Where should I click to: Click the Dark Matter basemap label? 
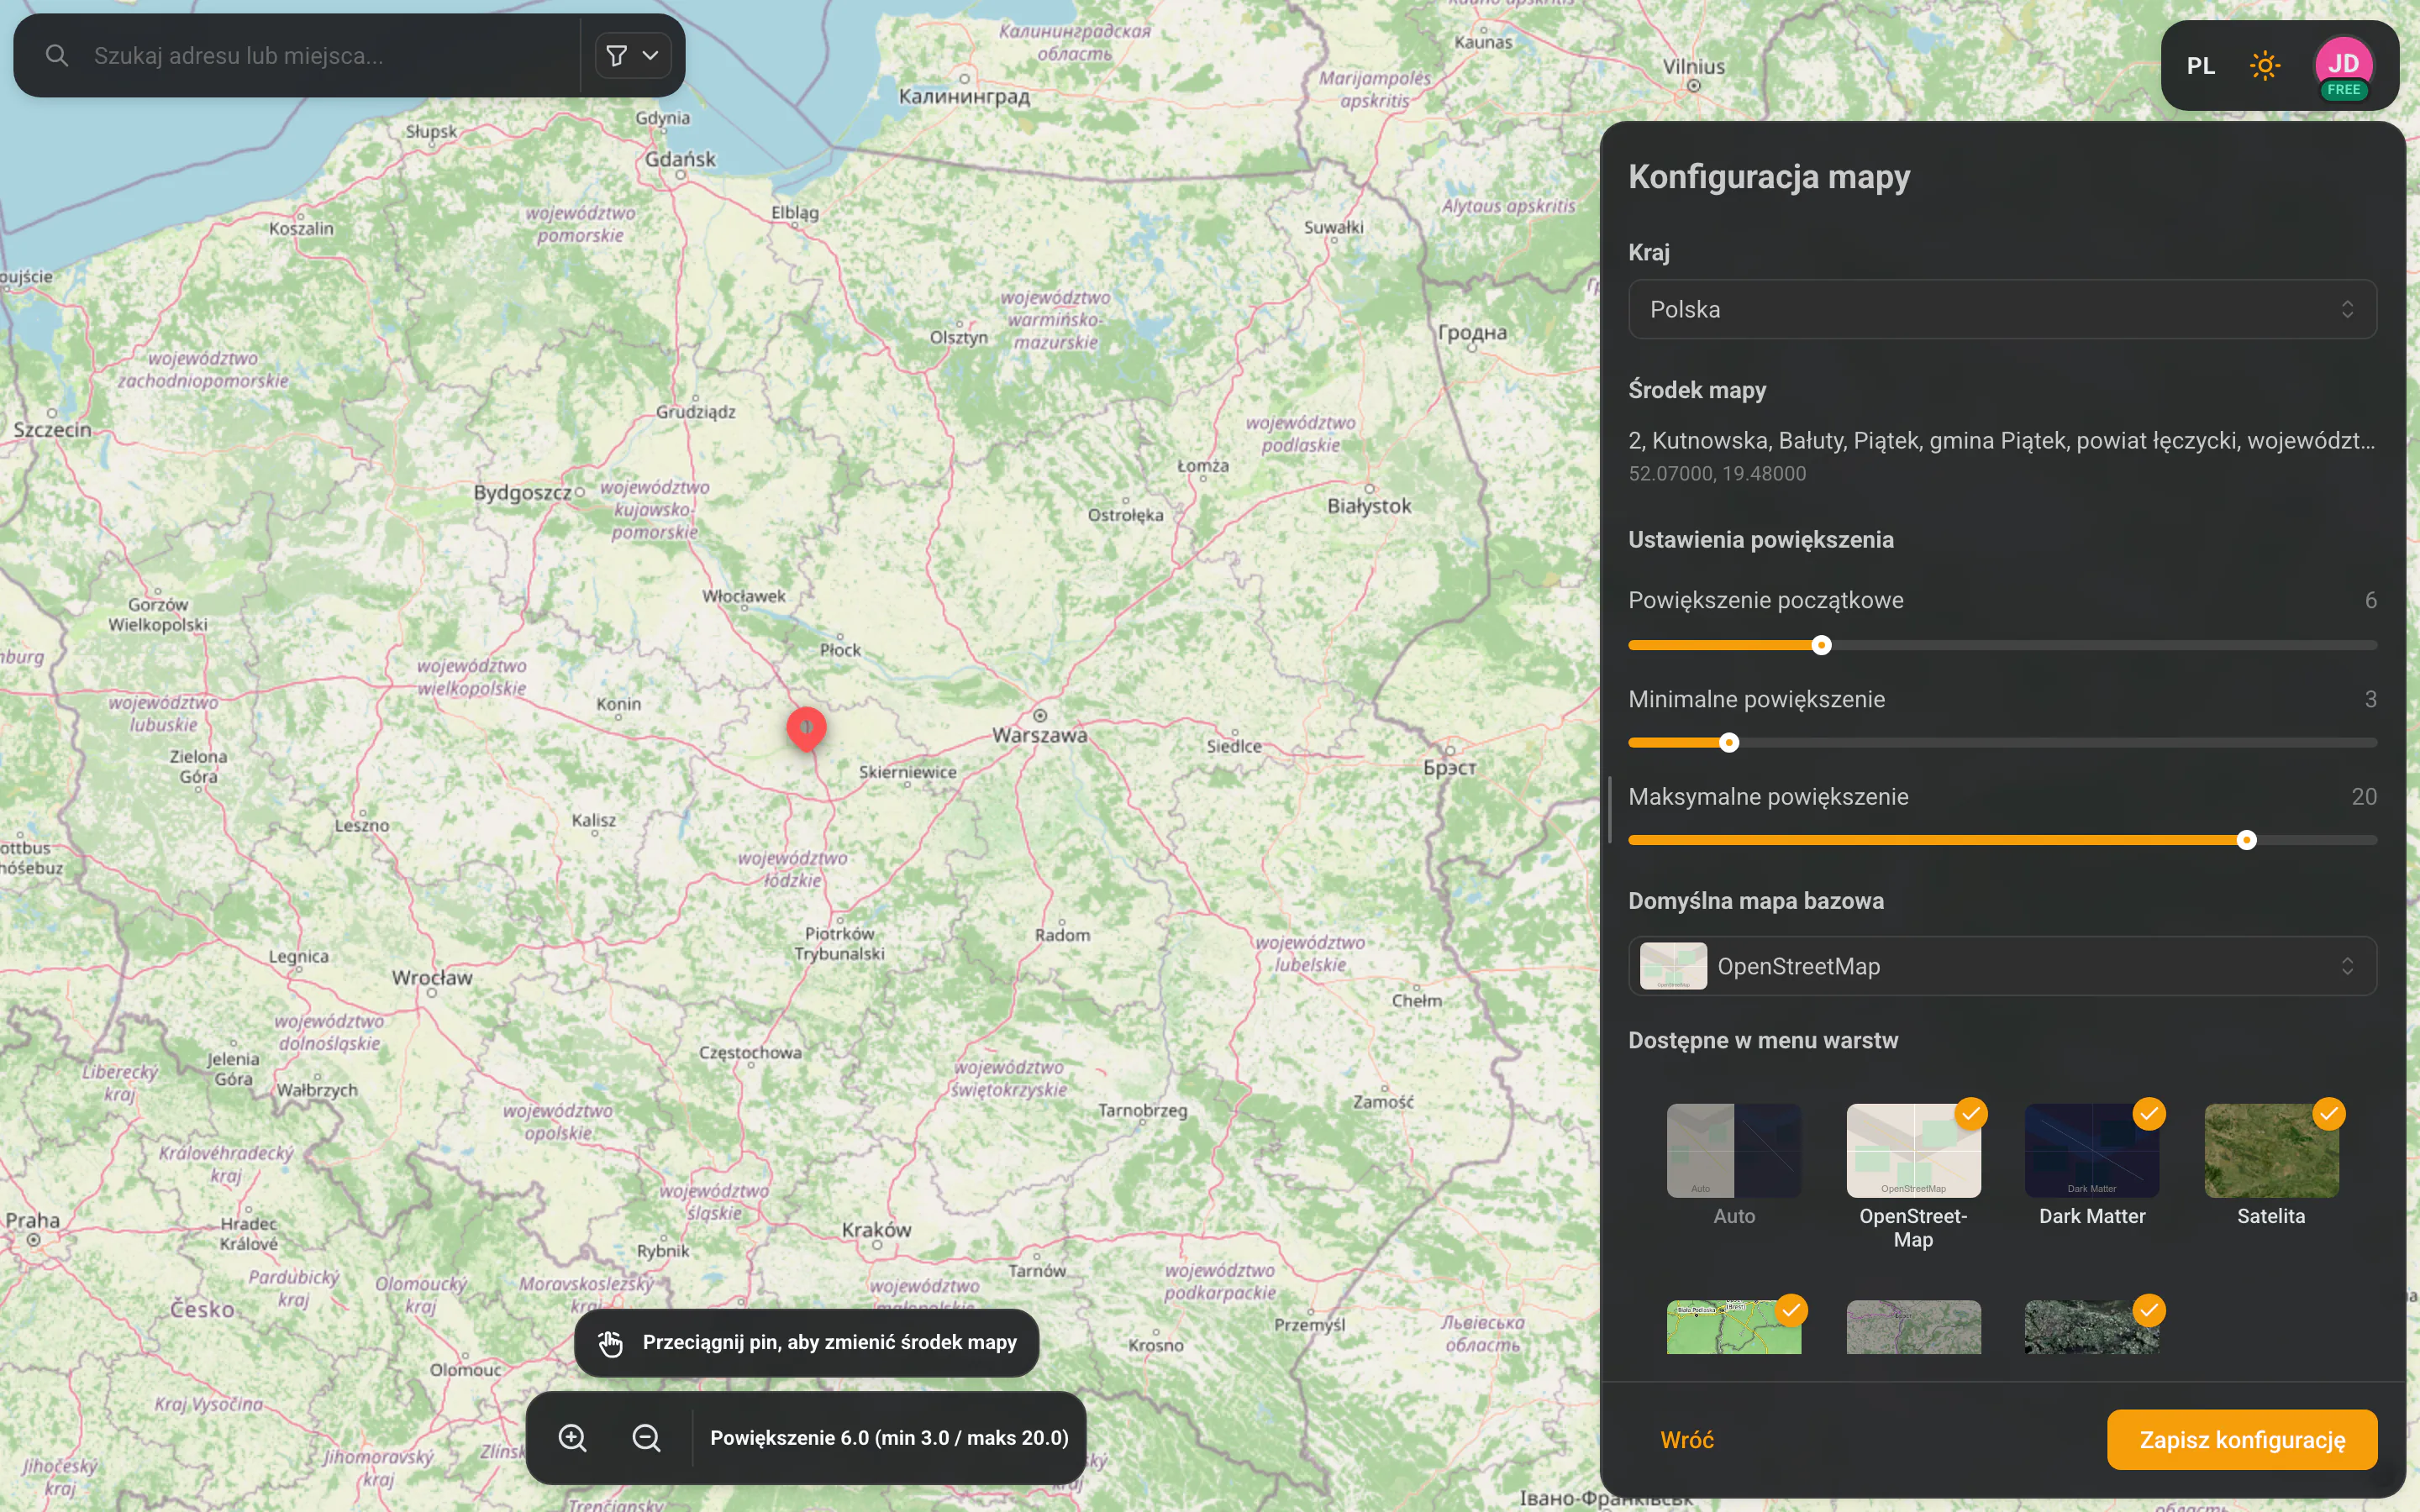pos(2092,1216)
